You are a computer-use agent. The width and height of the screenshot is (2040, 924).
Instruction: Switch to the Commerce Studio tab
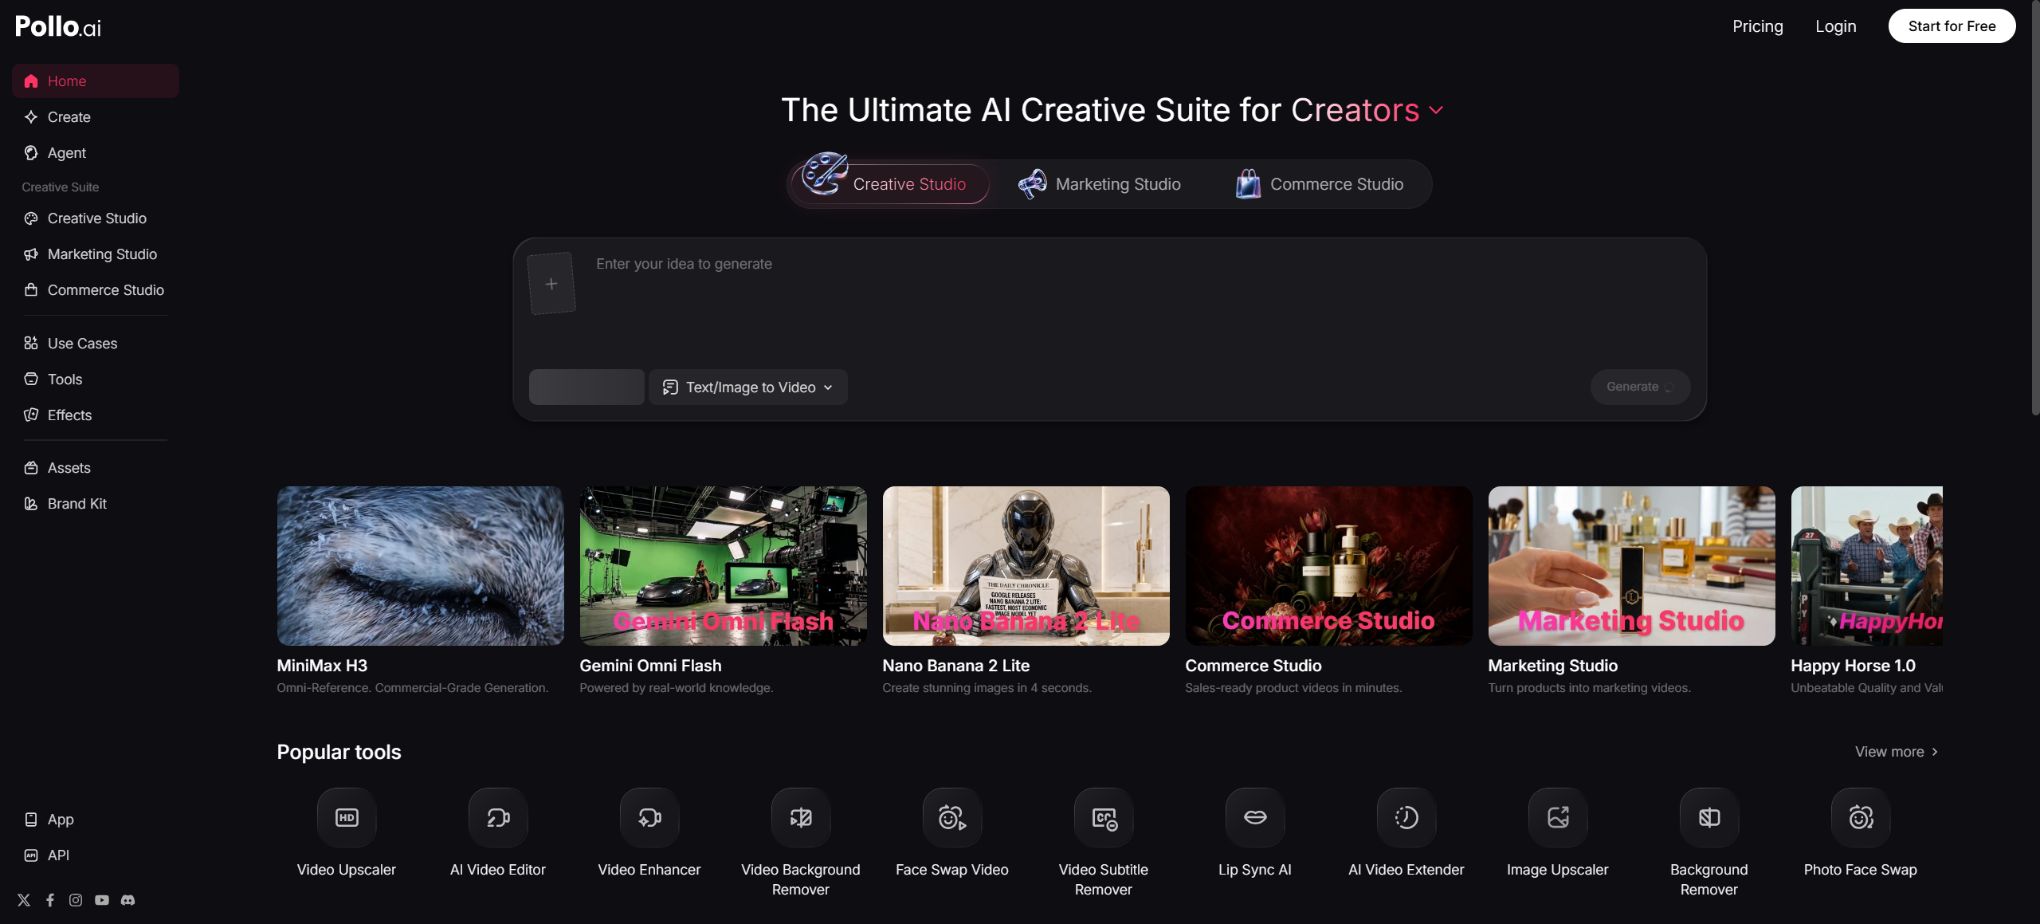pyautogui.click(x=1319, y=184)
